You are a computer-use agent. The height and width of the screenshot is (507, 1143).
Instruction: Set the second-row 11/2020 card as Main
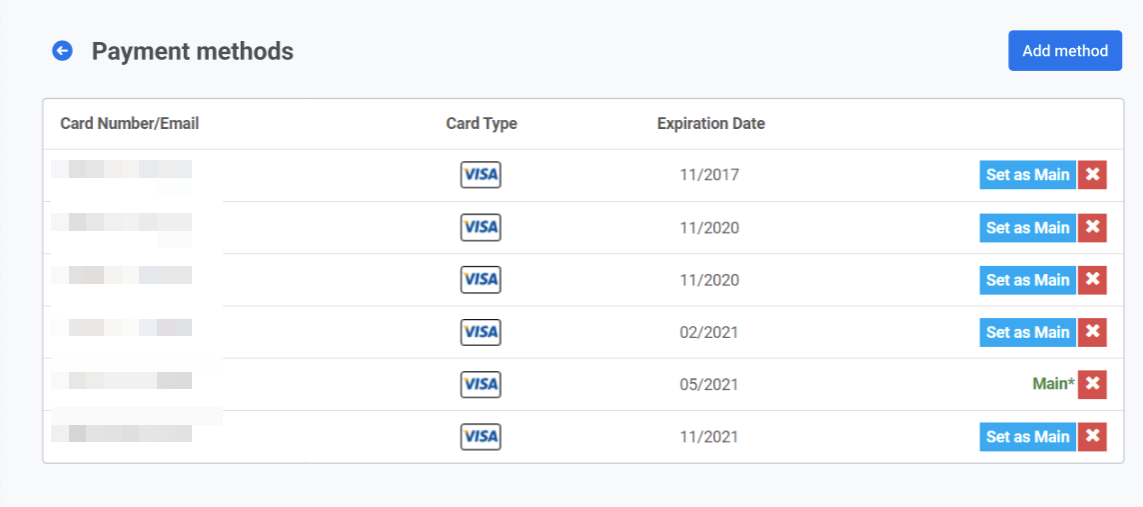coord(1027,228)
